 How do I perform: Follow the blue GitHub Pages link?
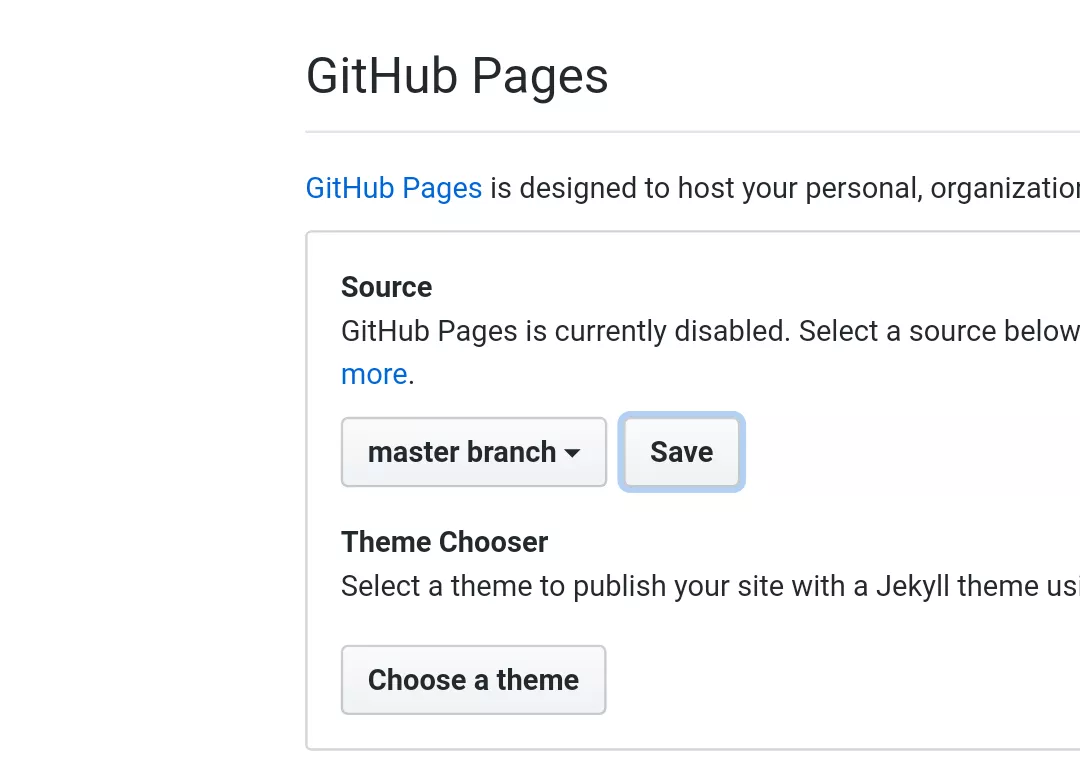[394, 188]
